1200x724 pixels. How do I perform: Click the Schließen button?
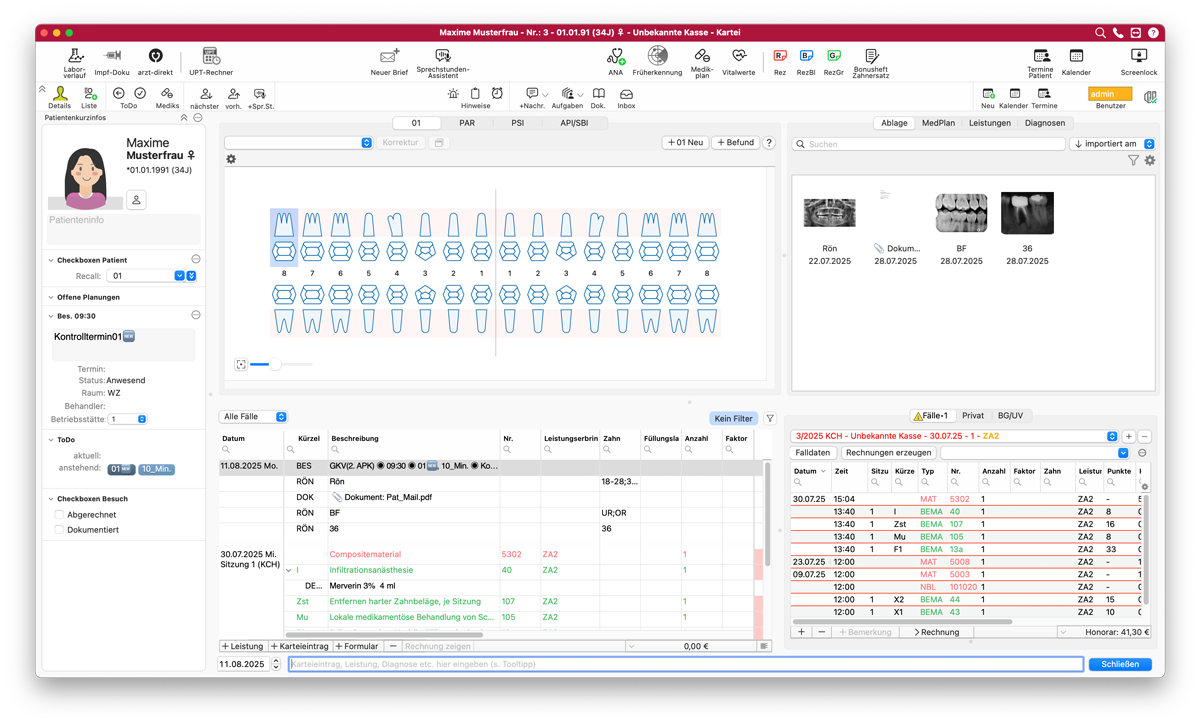pos(1119,664)
